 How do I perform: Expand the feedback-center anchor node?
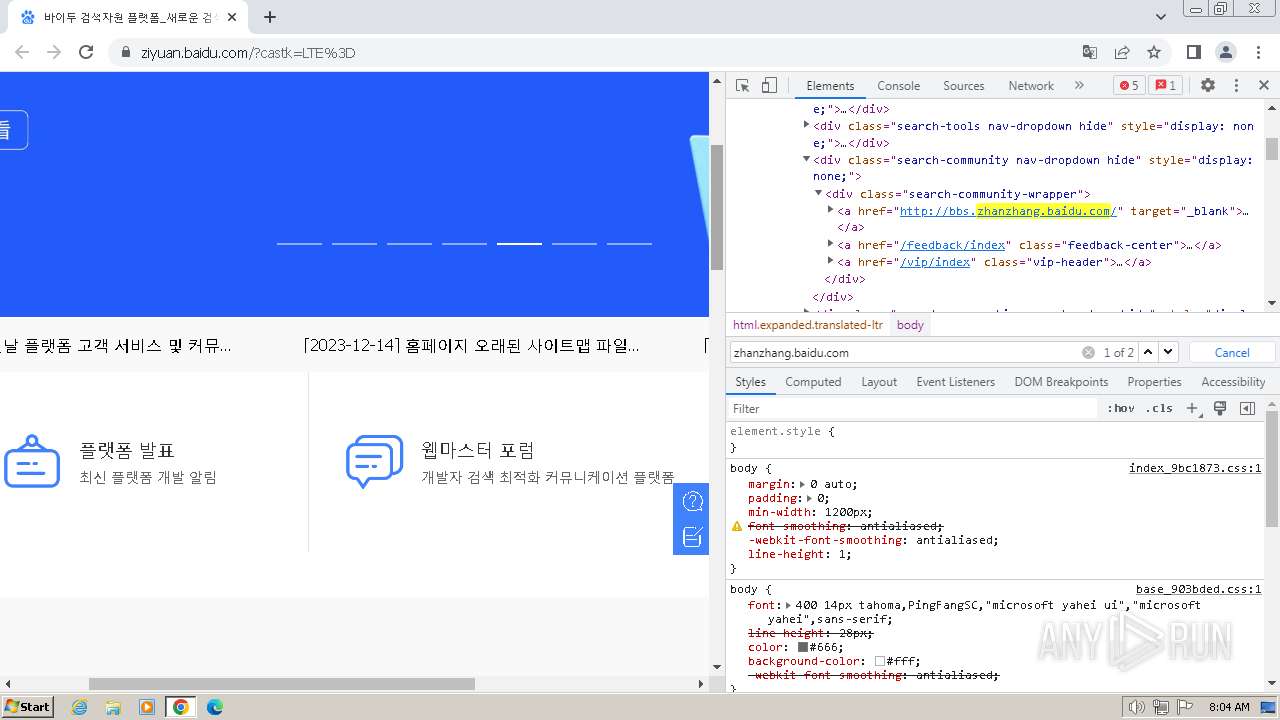pos(830,244)
